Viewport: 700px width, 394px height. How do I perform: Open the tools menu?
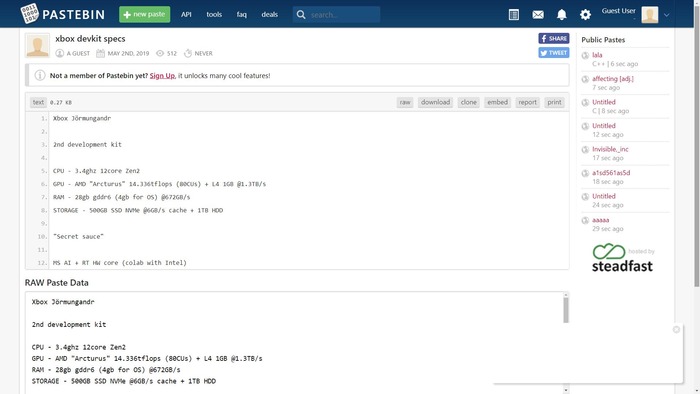(214, 14)
